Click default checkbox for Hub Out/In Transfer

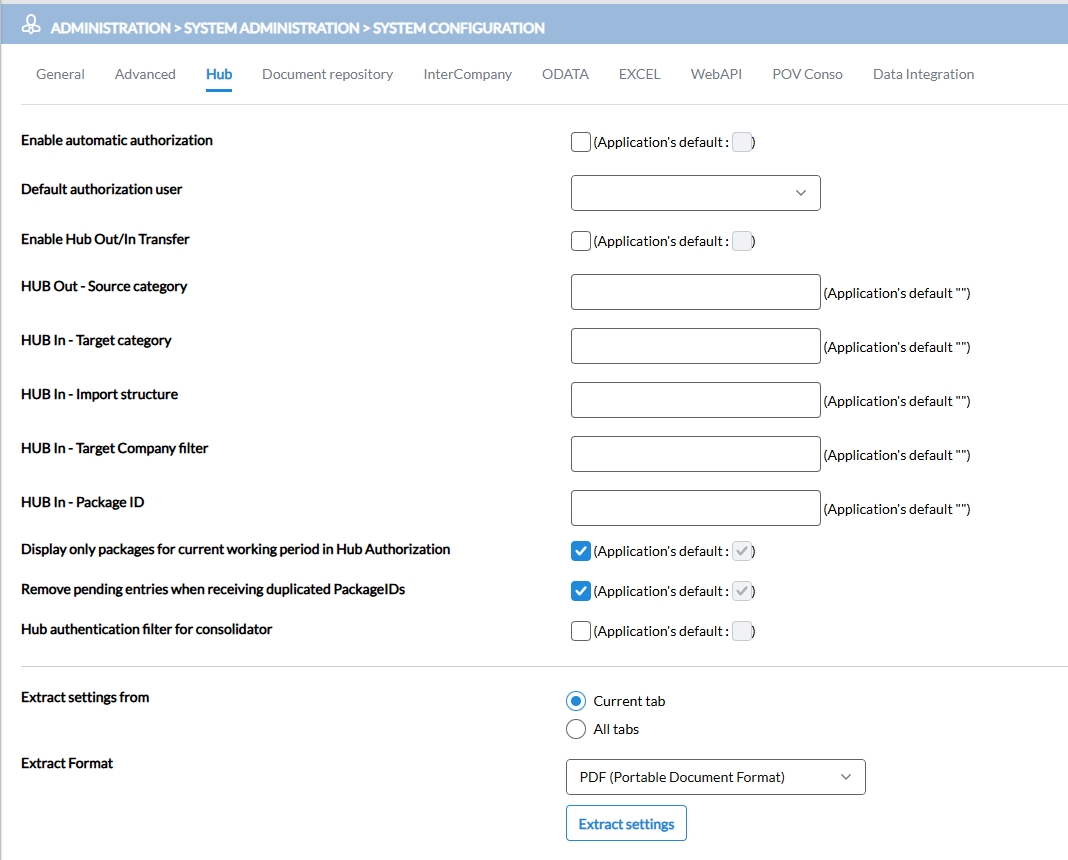(x=742, y=241)
